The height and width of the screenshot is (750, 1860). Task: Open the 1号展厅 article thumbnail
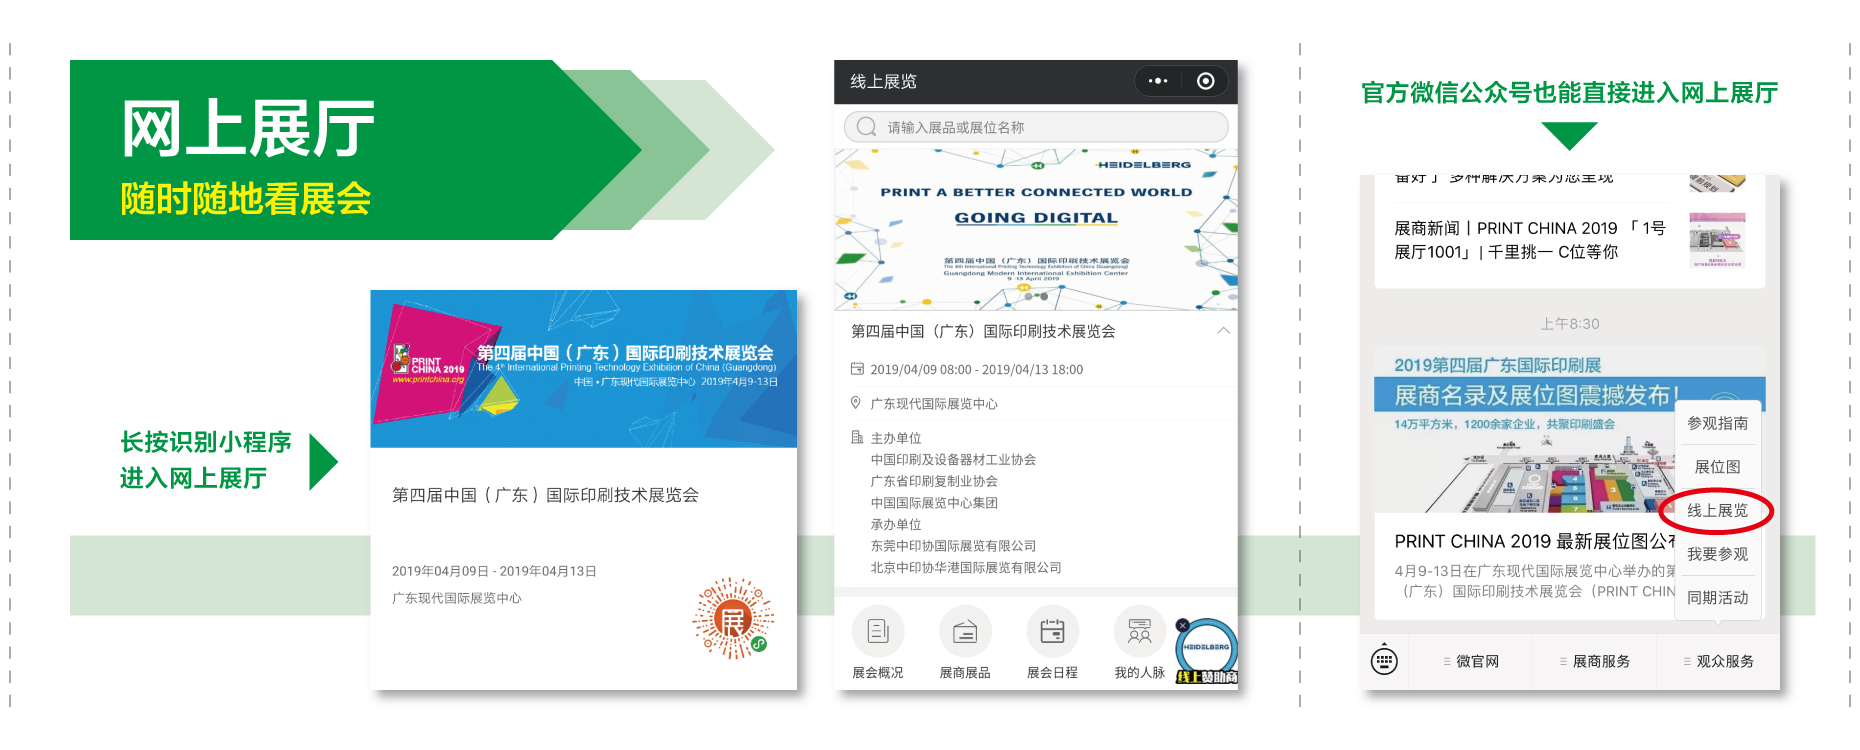[x=1717, y=240]
